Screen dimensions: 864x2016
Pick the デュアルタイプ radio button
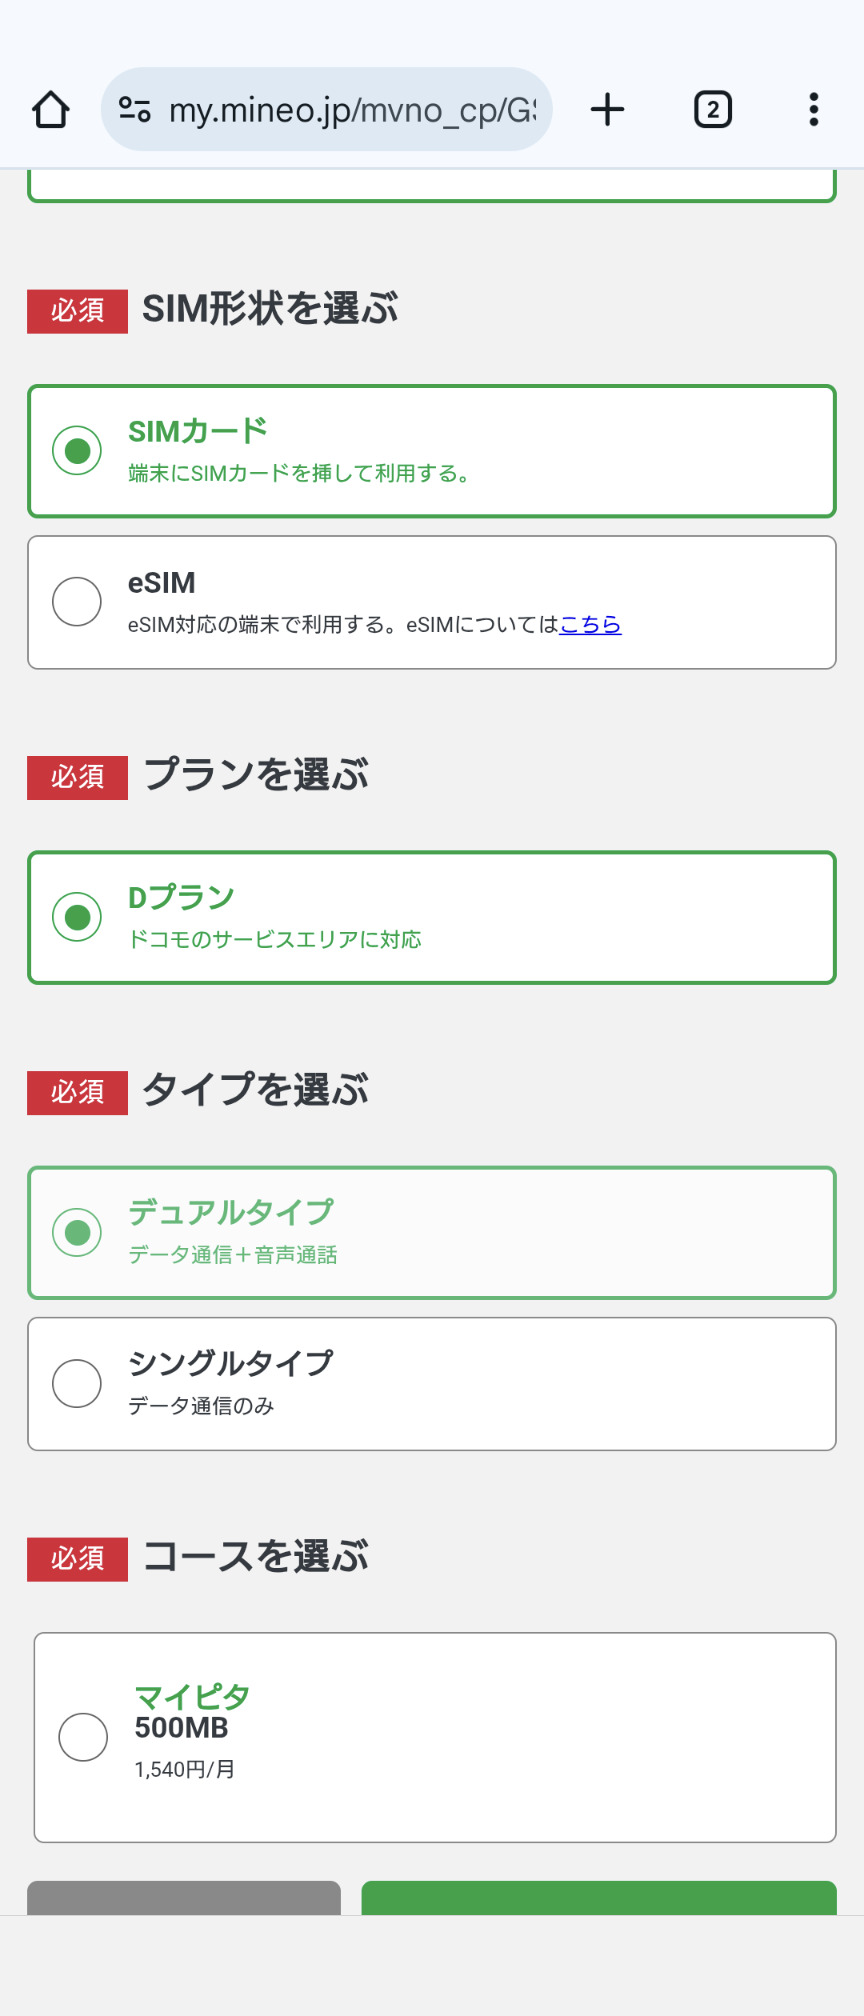pos(77,1232)
